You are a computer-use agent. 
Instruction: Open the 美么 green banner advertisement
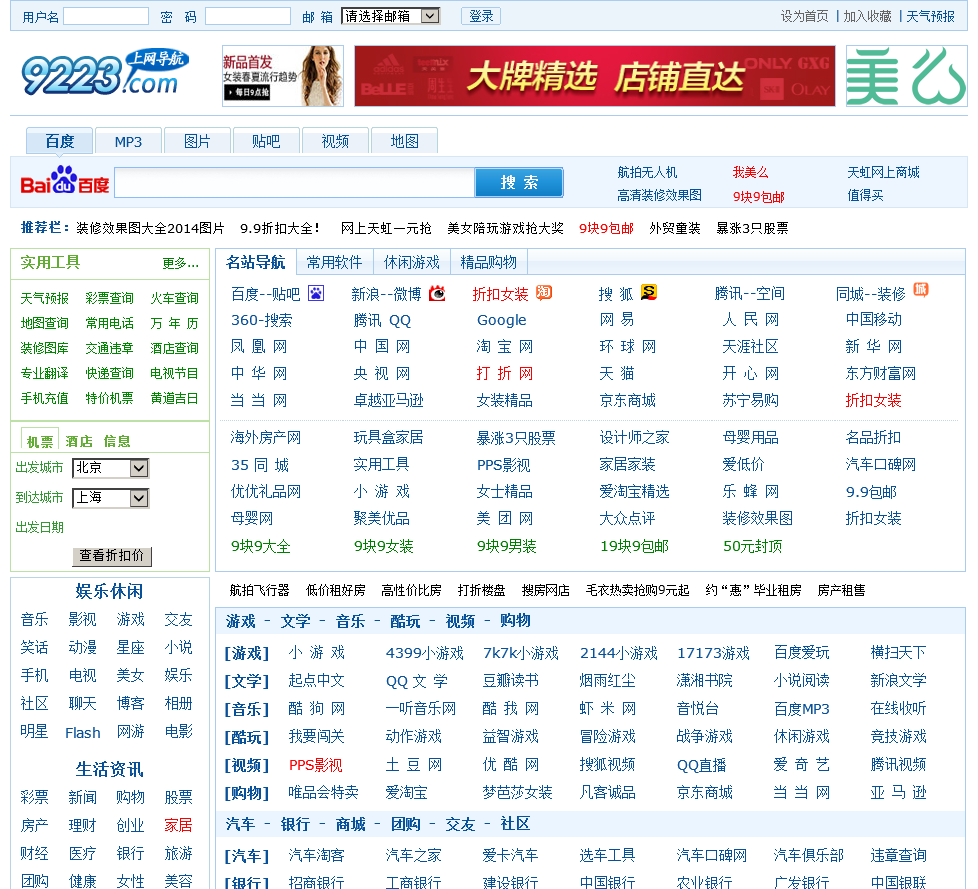tap(906, 76)
